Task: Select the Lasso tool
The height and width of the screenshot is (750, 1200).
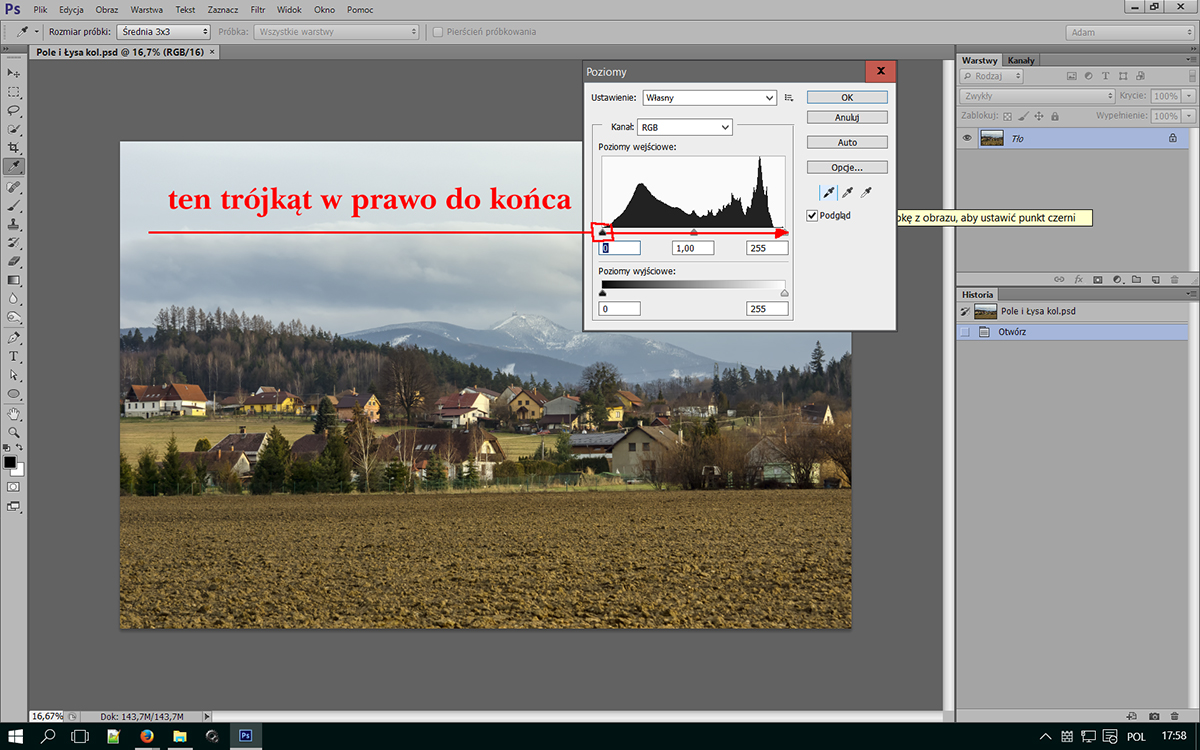Action: (x=14, y=110)
